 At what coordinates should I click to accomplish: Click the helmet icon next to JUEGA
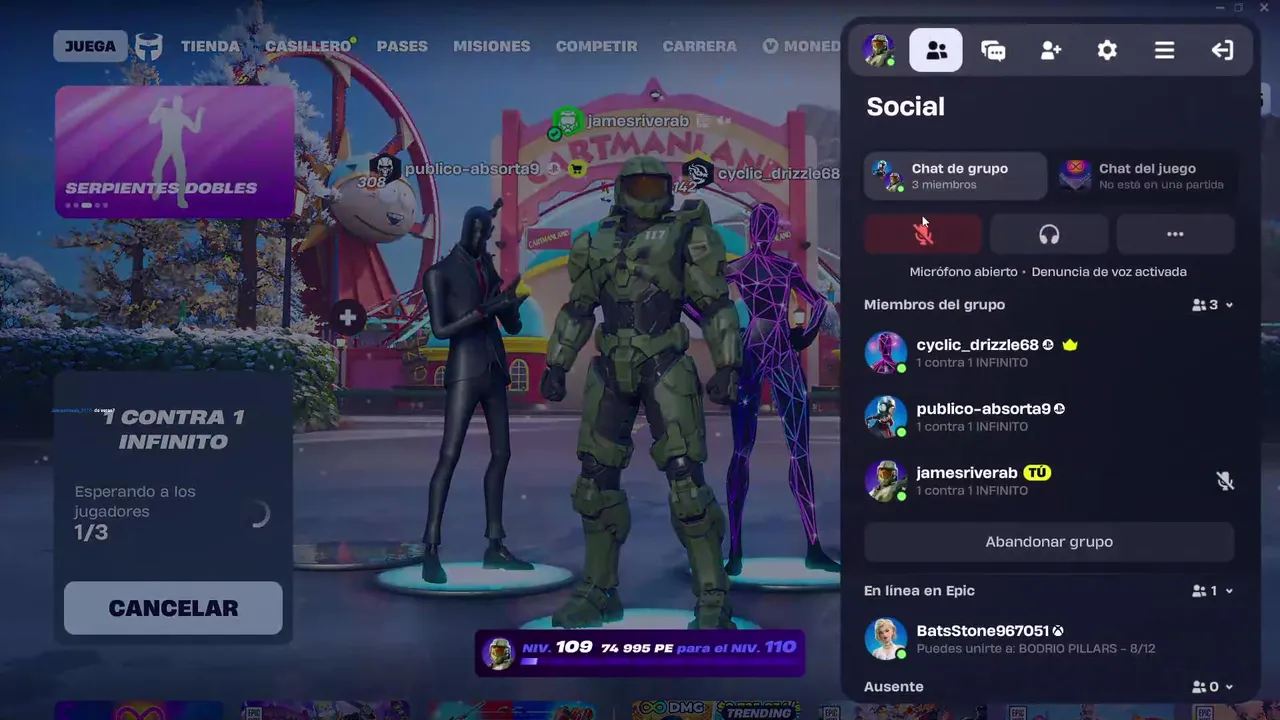[x=149, y=47]
